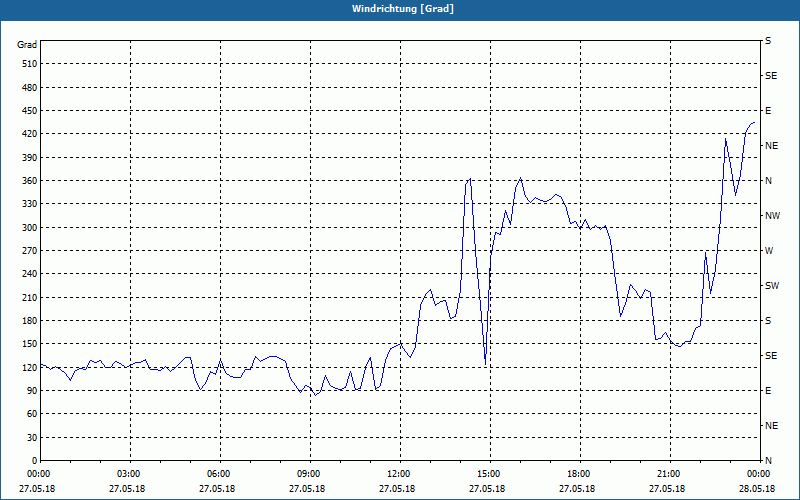Select the 0 value at y-axis bottom
This screenshot has height=500, width=800.
(x=33, y=461)
